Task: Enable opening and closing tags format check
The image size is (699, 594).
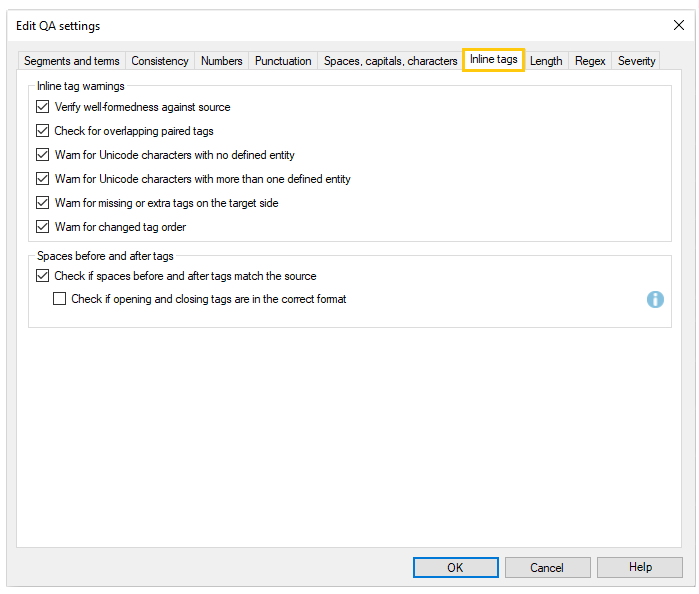Action: click(60, 299)
